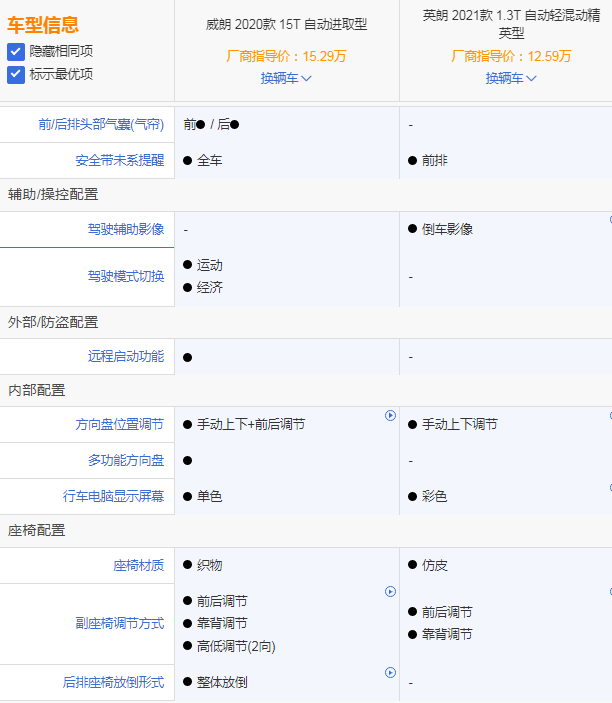Screen dimensions: 612x703
Task: Open the 驾驶辅助影像 parameter link
Action: tap(125, 229)
